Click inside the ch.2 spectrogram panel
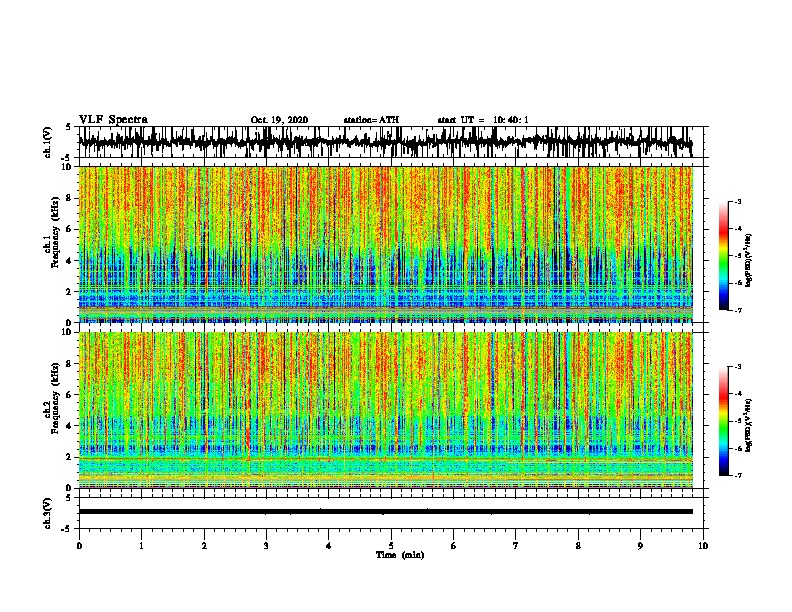The width and height of the screenshot is (792, 612). point(386,410)
